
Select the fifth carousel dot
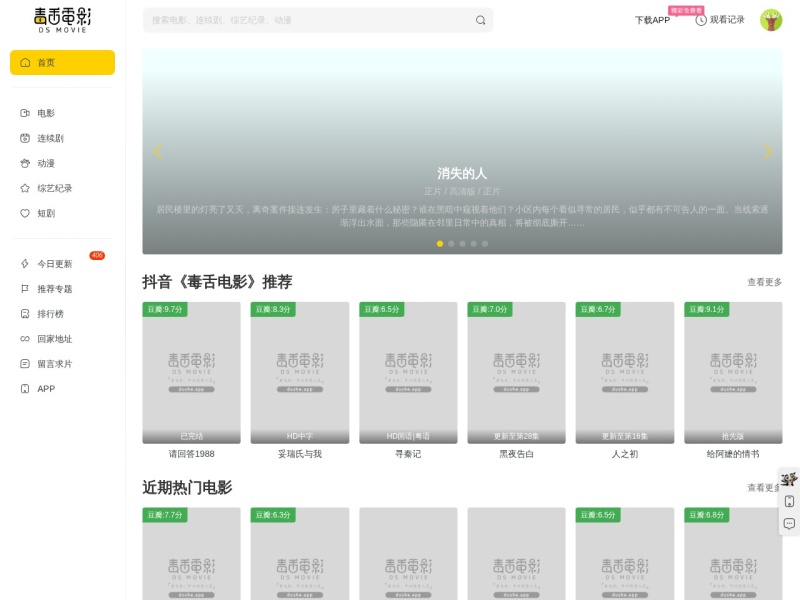pyautogui.click(x=485, y=244)
